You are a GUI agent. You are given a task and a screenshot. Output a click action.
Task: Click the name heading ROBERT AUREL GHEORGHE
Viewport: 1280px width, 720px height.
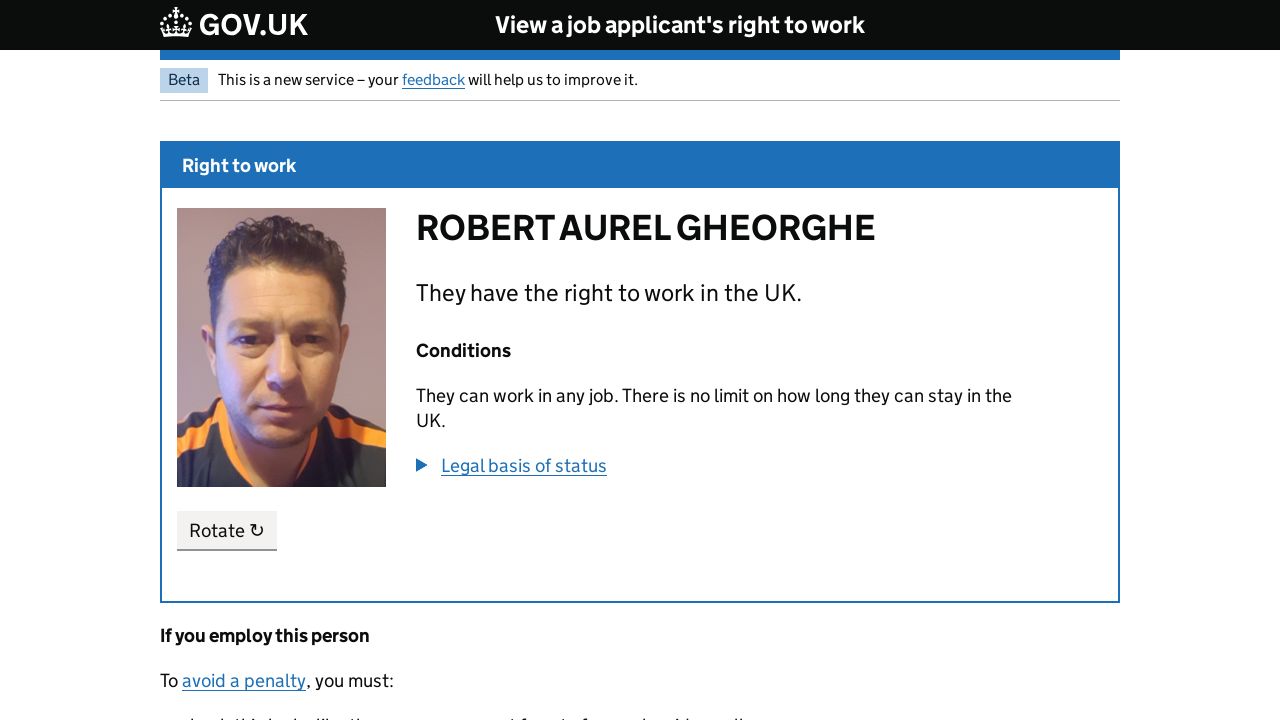645,228
